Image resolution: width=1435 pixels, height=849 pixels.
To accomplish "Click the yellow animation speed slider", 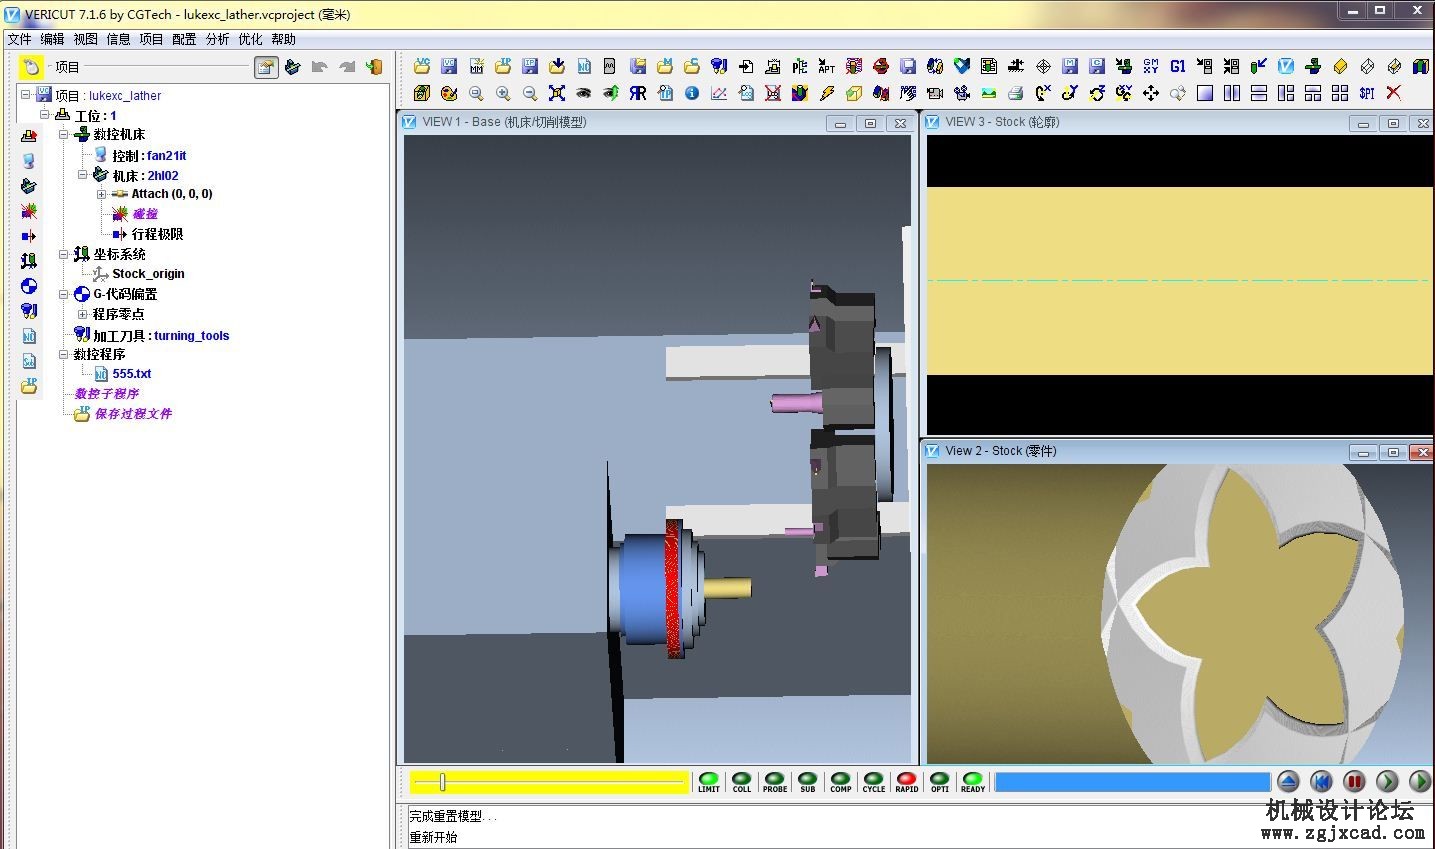I will pyautogui.click(x=549, y=782).
